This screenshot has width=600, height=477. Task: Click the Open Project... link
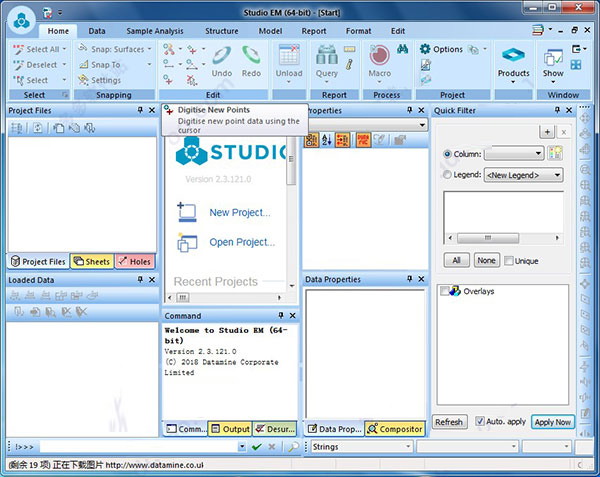(242, 243)
